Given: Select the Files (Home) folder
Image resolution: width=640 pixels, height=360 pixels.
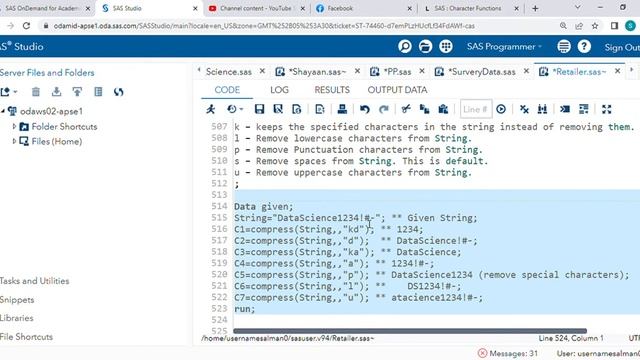Looking at the screenshot, I should coord(56,142).
